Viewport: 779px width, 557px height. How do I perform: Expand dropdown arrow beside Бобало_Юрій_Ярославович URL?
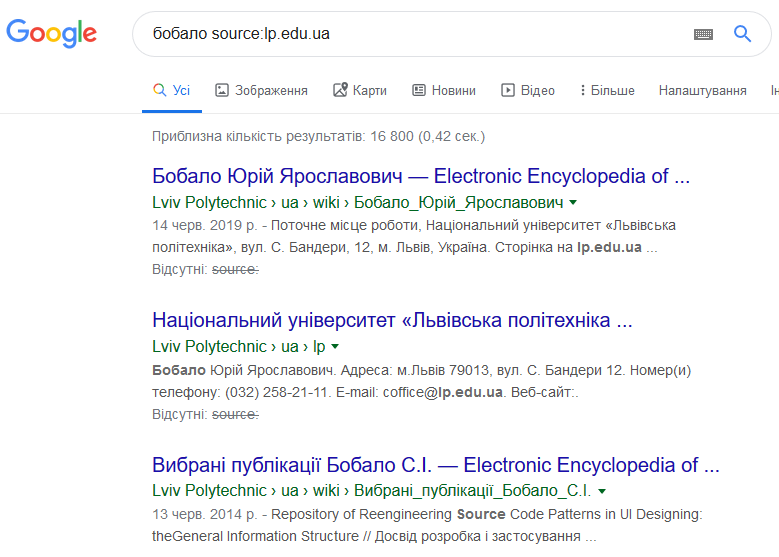click(x=573, y=202)
